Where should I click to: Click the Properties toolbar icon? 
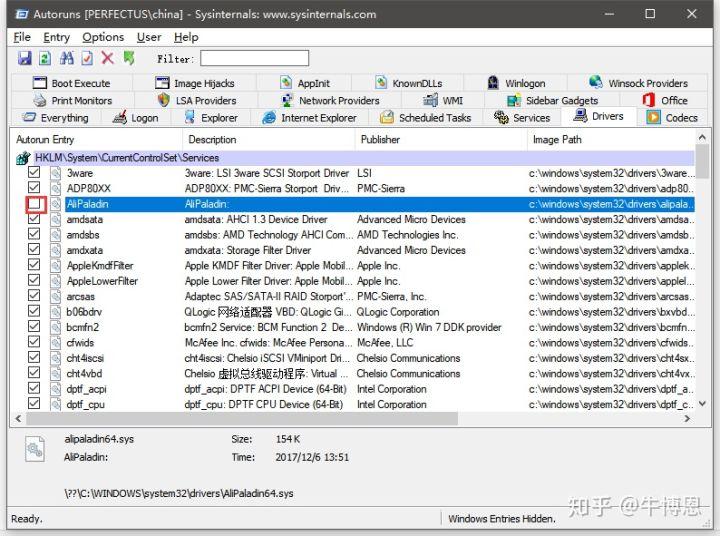point(86,58)
